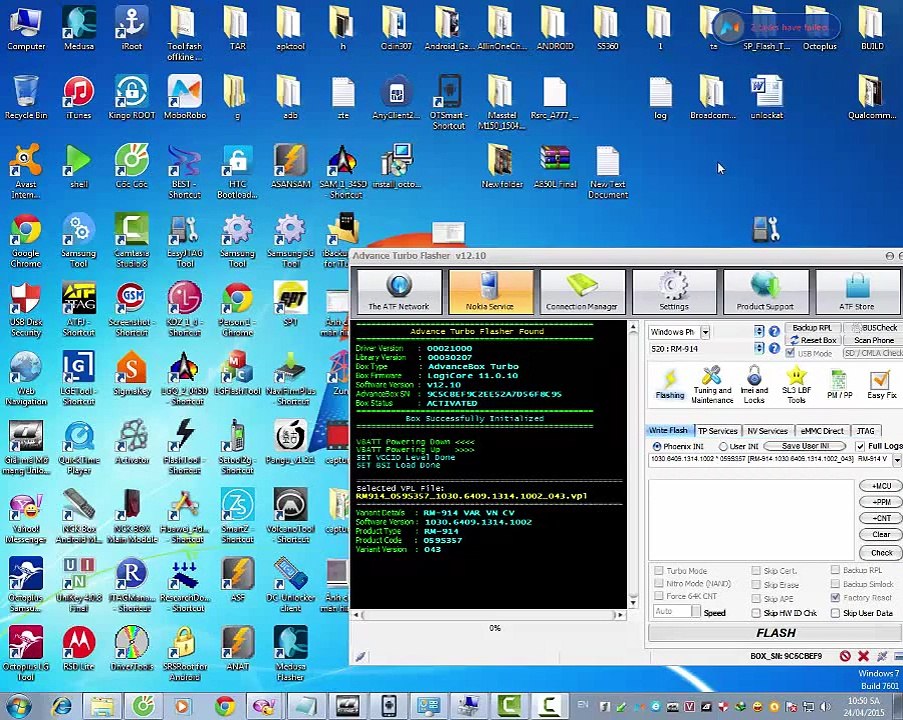Viewport: 903px width, 720px height.
Task: Open the A850L Final archive on desktop
Action: point(555,166)
